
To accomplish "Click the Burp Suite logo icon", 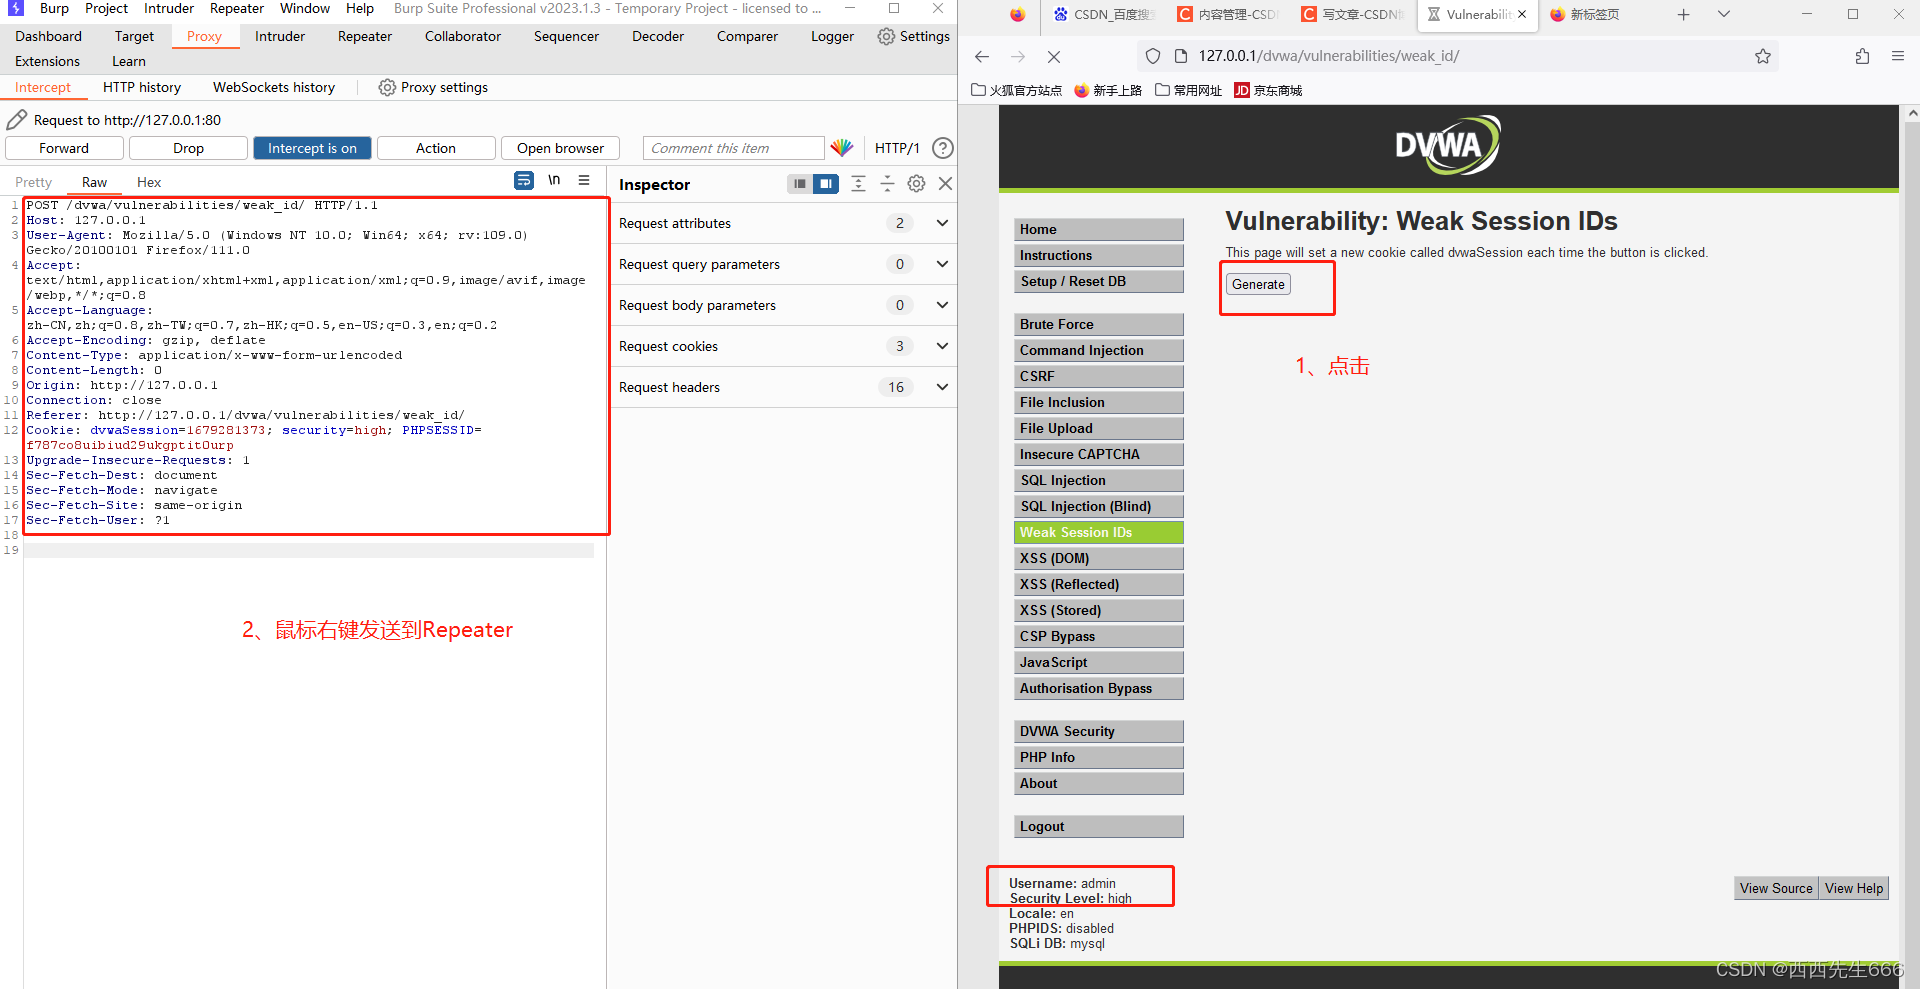I will [15, 8].
